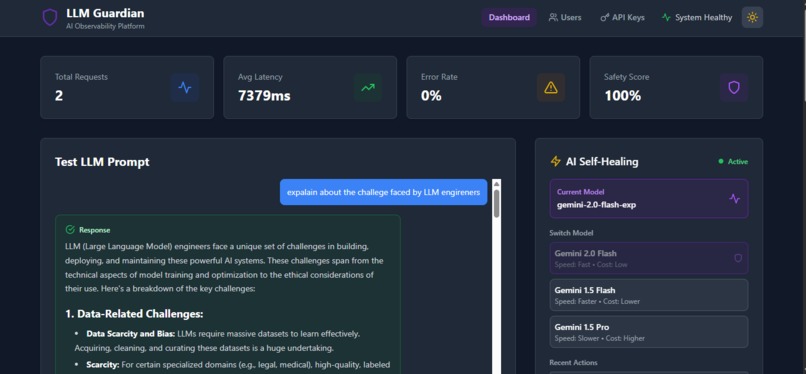Click the Current Model pulse icon

(x=735, y=198)
